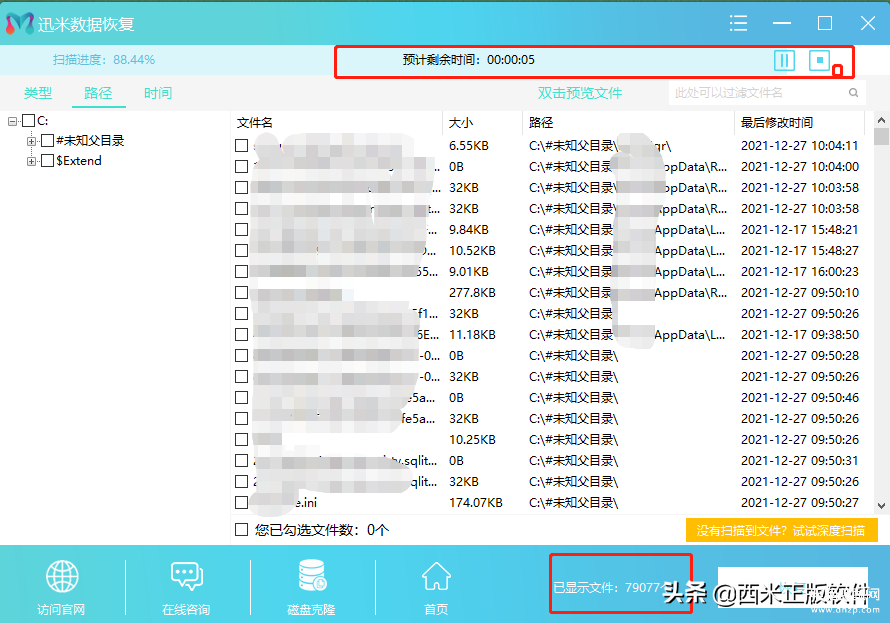Tick checkbox for the 6.55KB file row
The width and height of the screenshot is (890, 623).
tap(241, 146)
